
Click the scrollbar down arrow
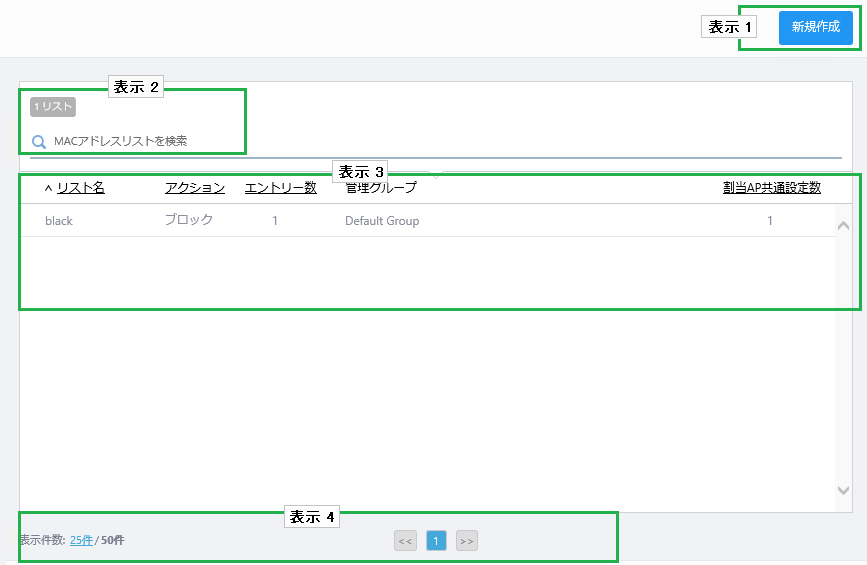[x=843, y=490]
